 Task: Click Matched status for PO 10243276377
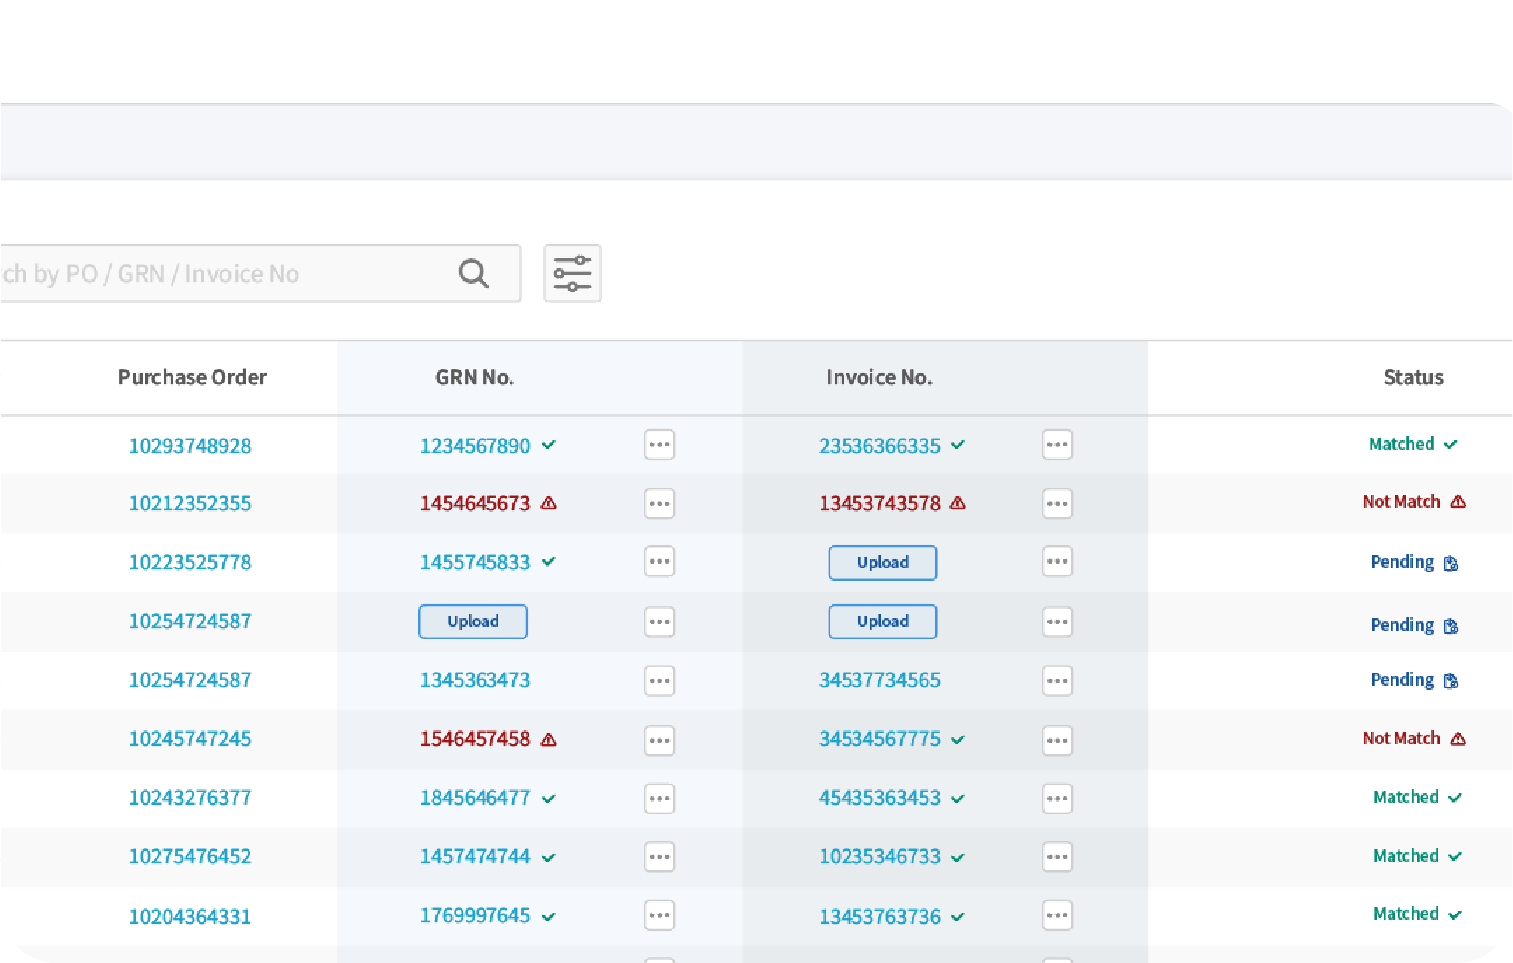click(x=1417, y=797)
